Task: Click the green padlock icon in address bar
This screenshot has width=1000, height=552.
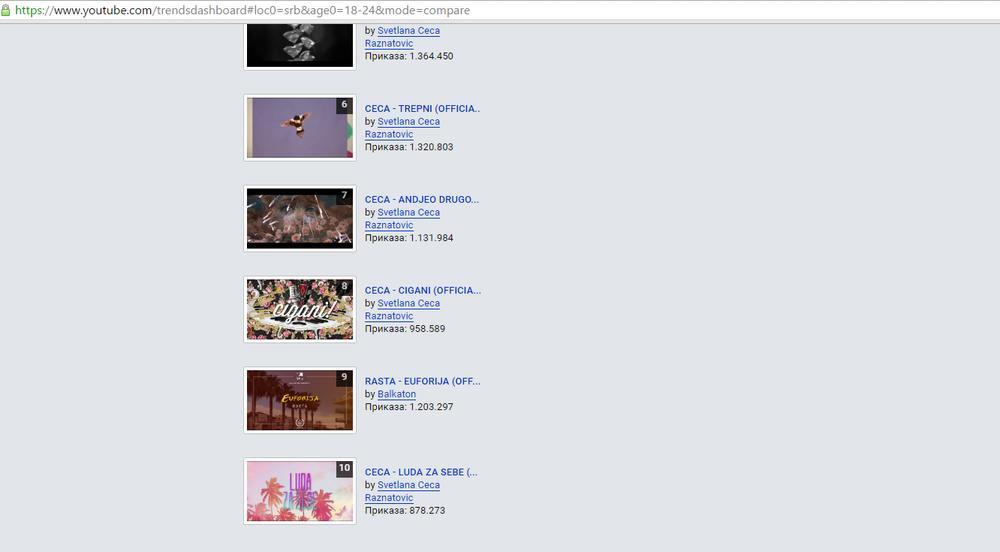Action: (x=6, y=10)
